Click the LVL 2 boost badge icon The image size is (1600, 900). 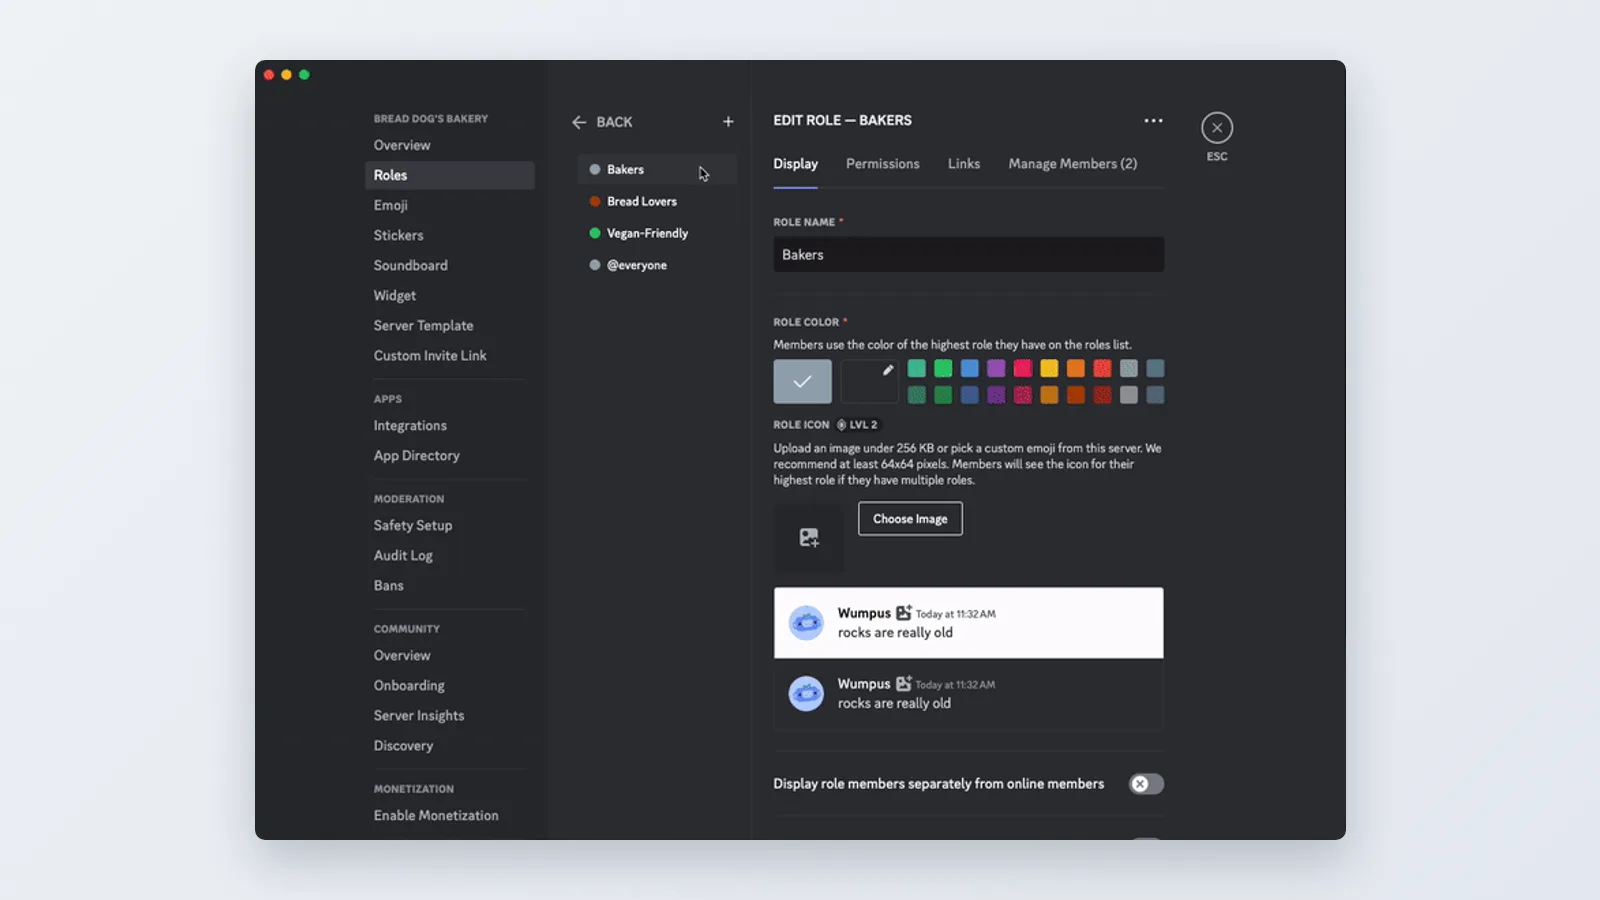tap(841, 425)
